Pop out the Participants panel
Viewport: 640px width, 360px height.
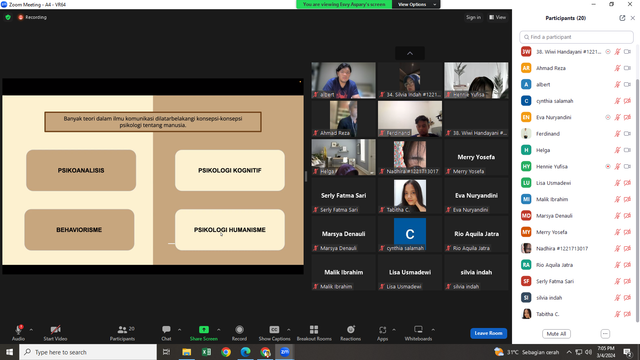point(622,18)
